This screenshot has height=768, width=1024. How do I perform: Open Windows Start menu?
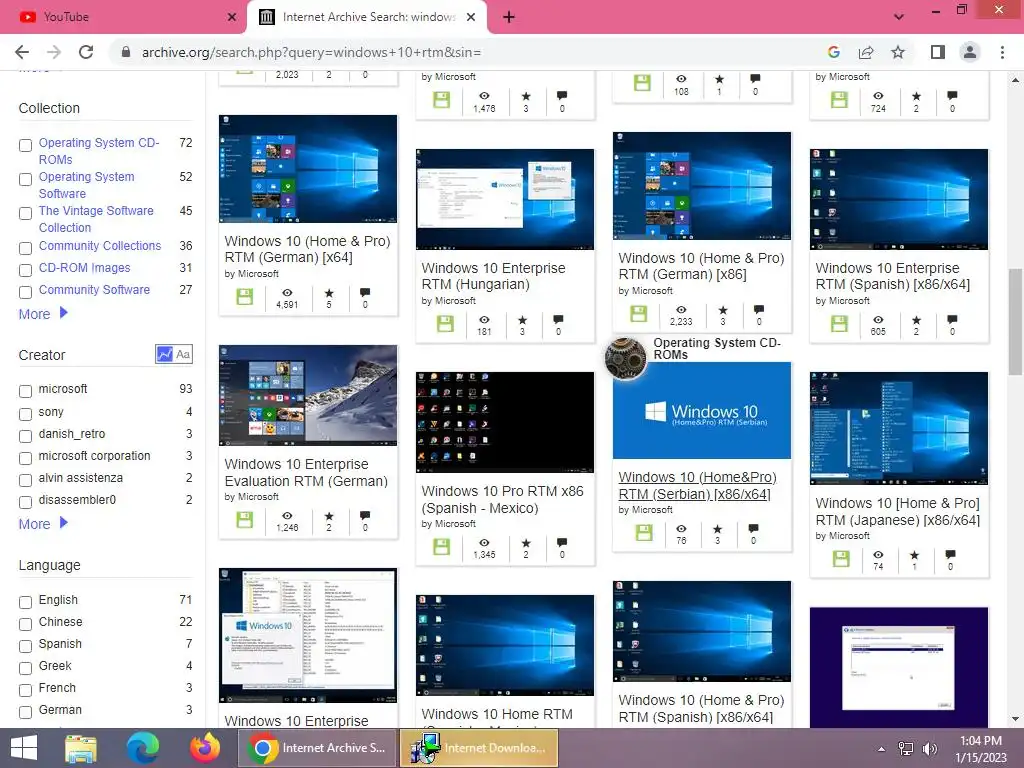point(24,748)
